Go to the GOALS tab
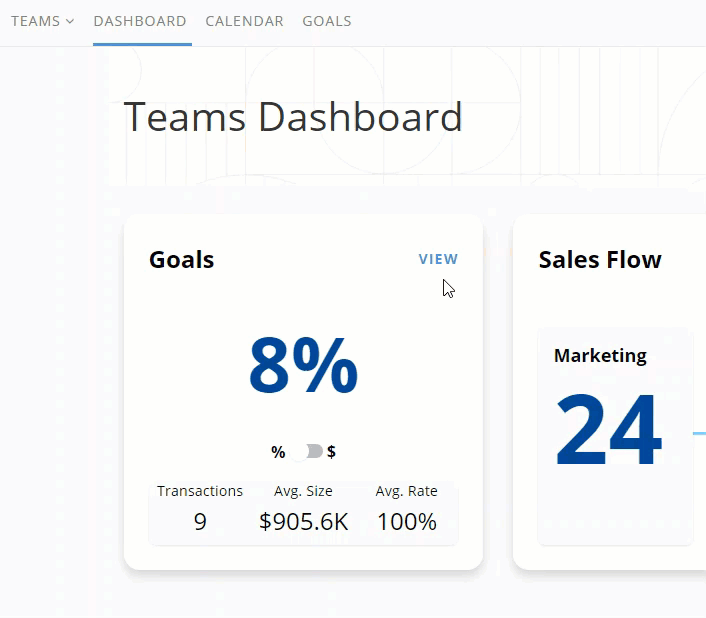 (327, 21)
